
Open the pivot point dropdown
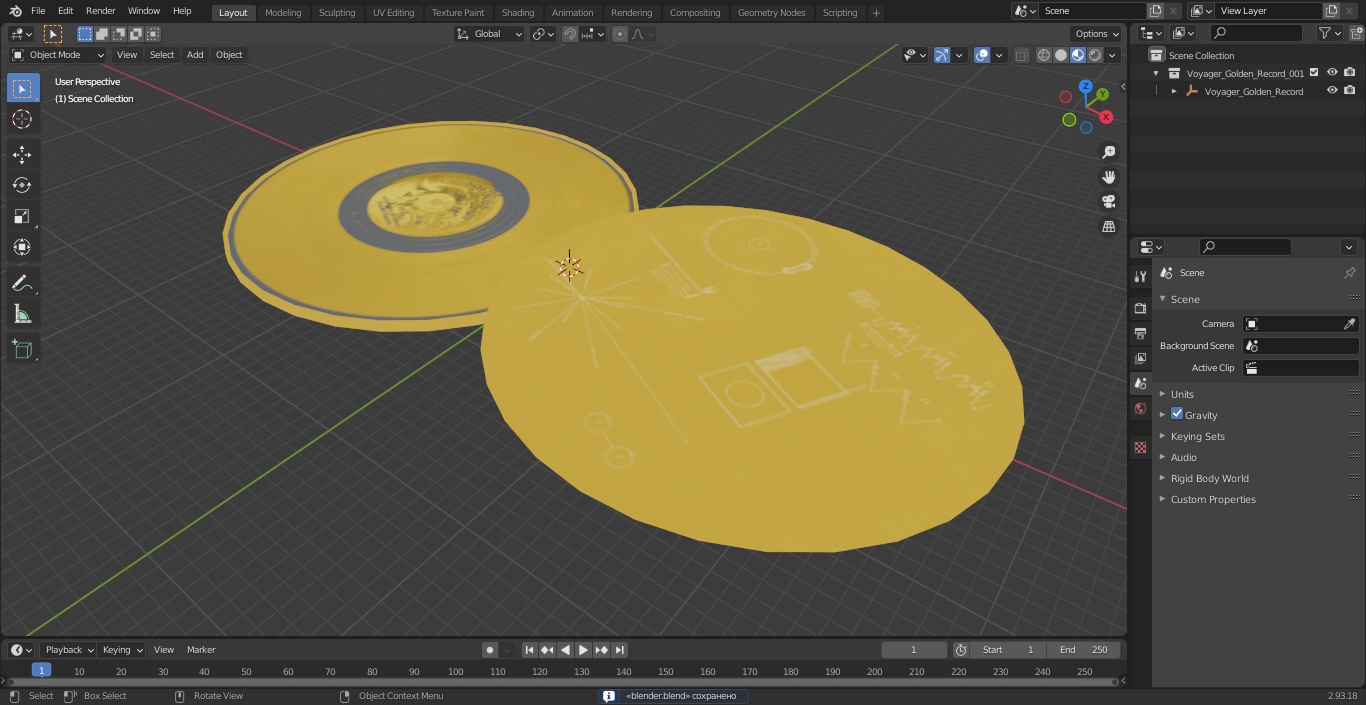pyautogui.click(x=543, y=34)
